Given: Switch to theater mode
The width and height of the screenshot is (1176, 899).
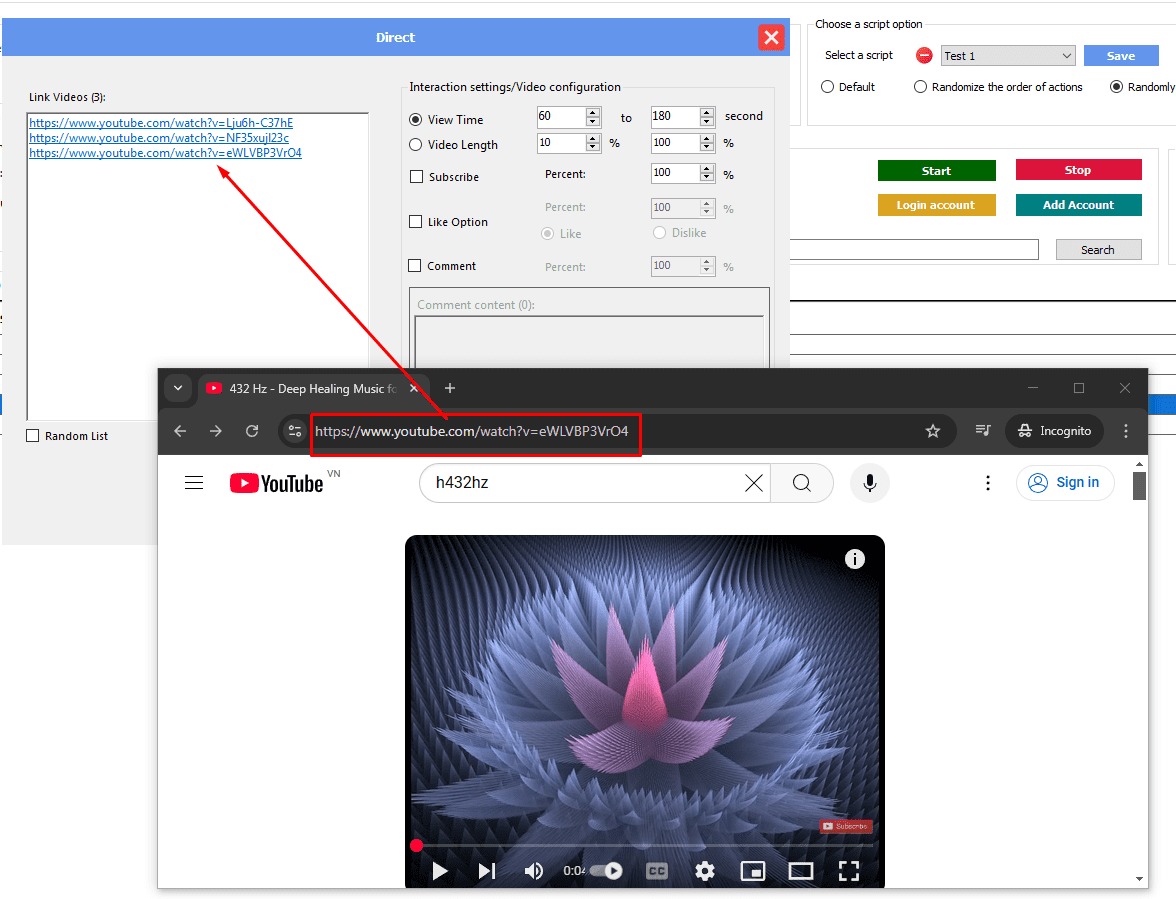Looking at the screenshot, I should (x=801, y=871).
